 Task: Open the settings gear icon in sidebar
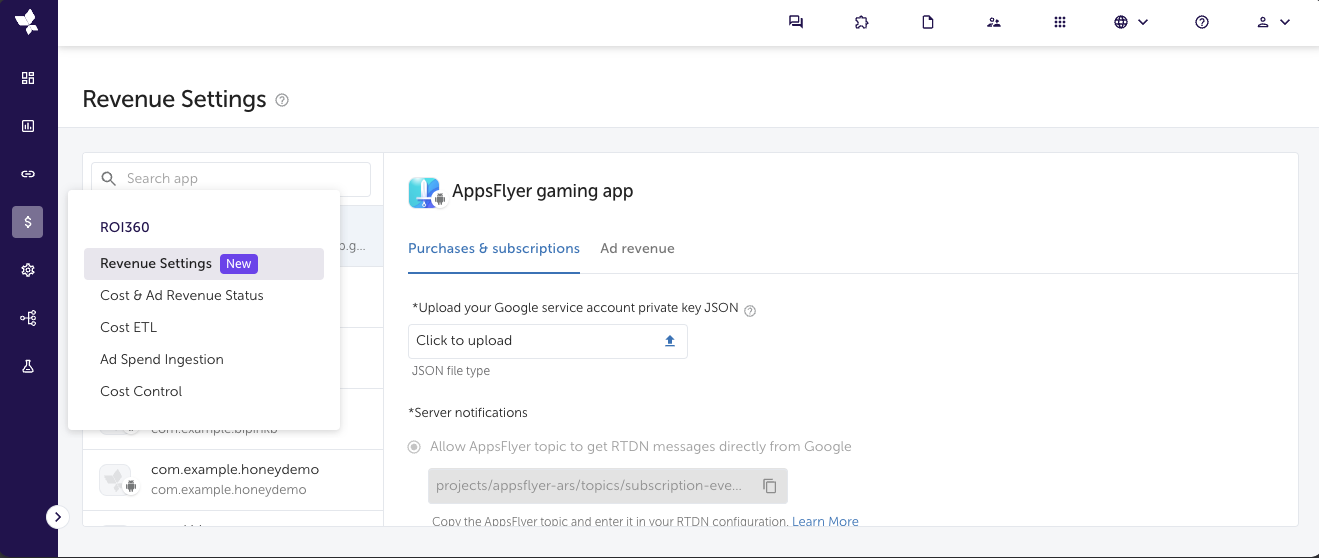click(x=28, y=270)
